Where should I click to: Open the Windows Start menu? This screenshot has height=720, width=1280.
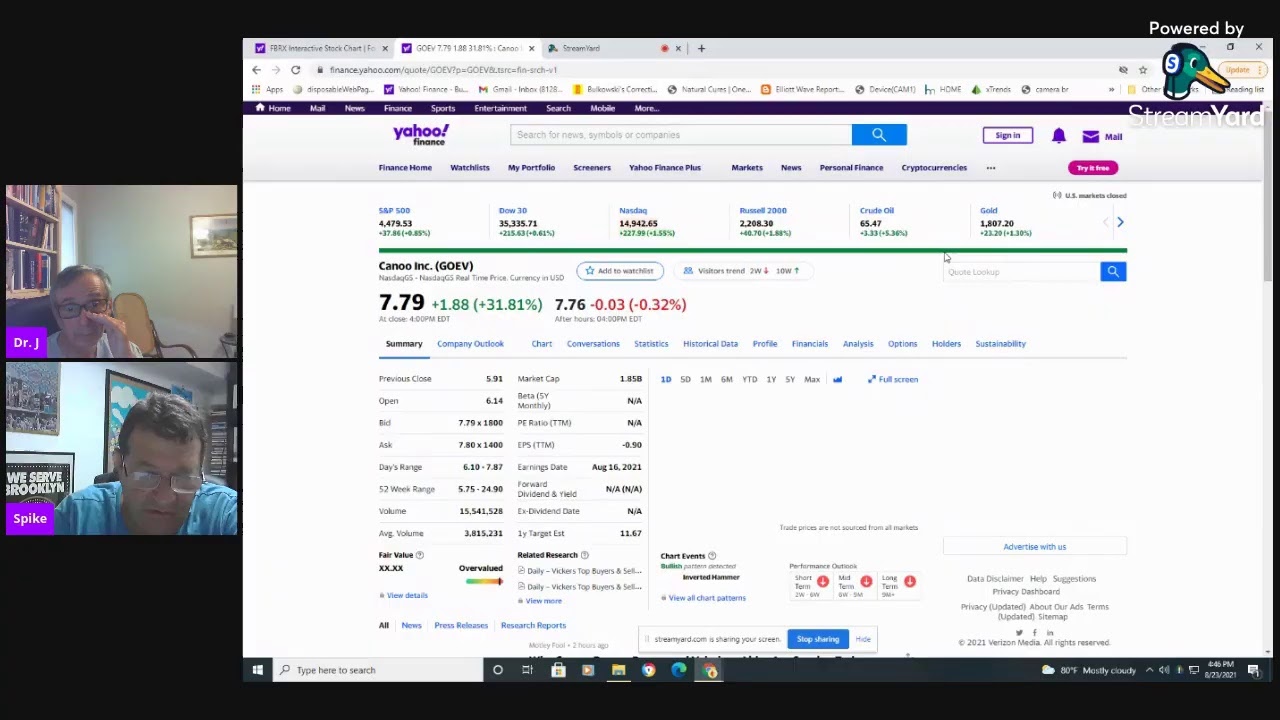click(257, 670)
